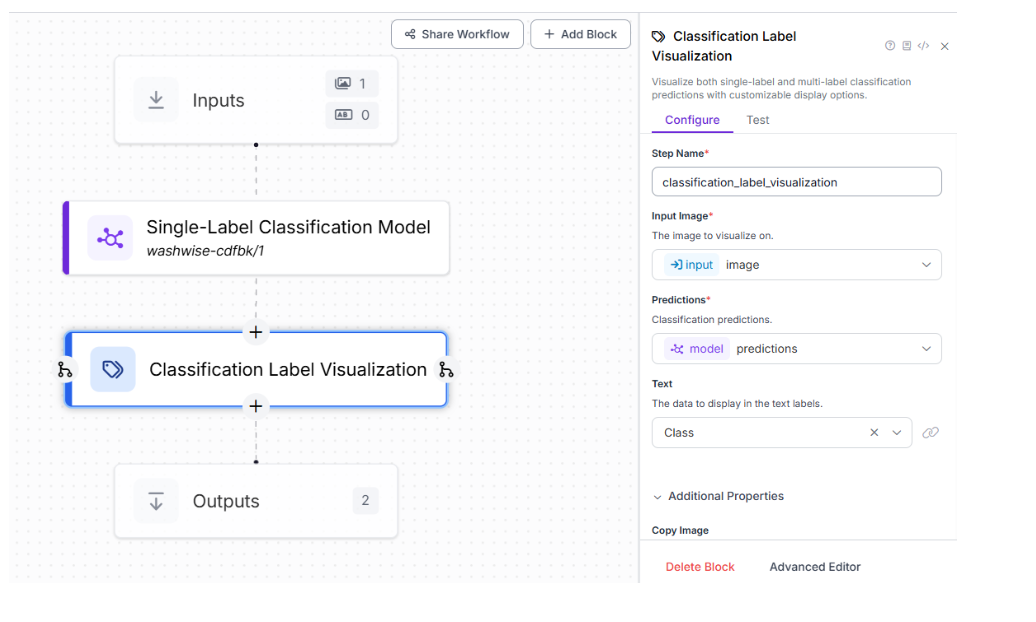The width and height of the screenshot is (1036, 622).
Task: Collapse the Additional Properties section
Action: tap(658, 497)
